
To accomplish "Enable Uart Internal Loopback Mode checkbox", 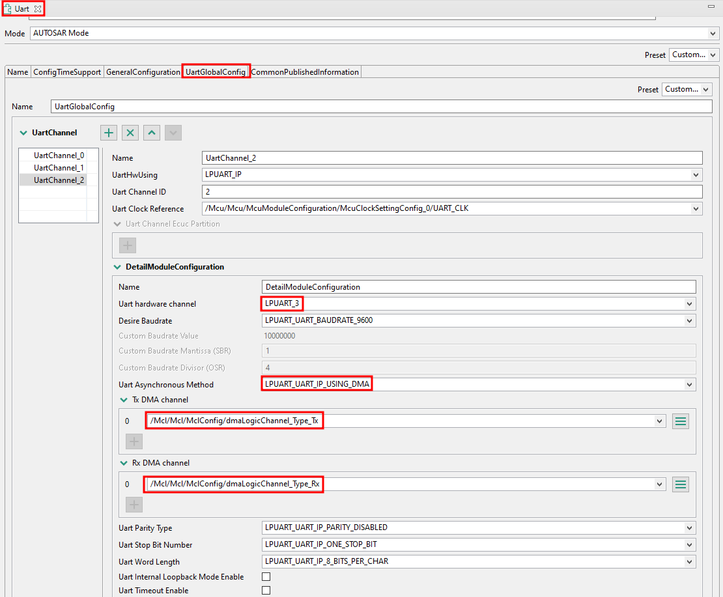I will click(x=266, y=576).
